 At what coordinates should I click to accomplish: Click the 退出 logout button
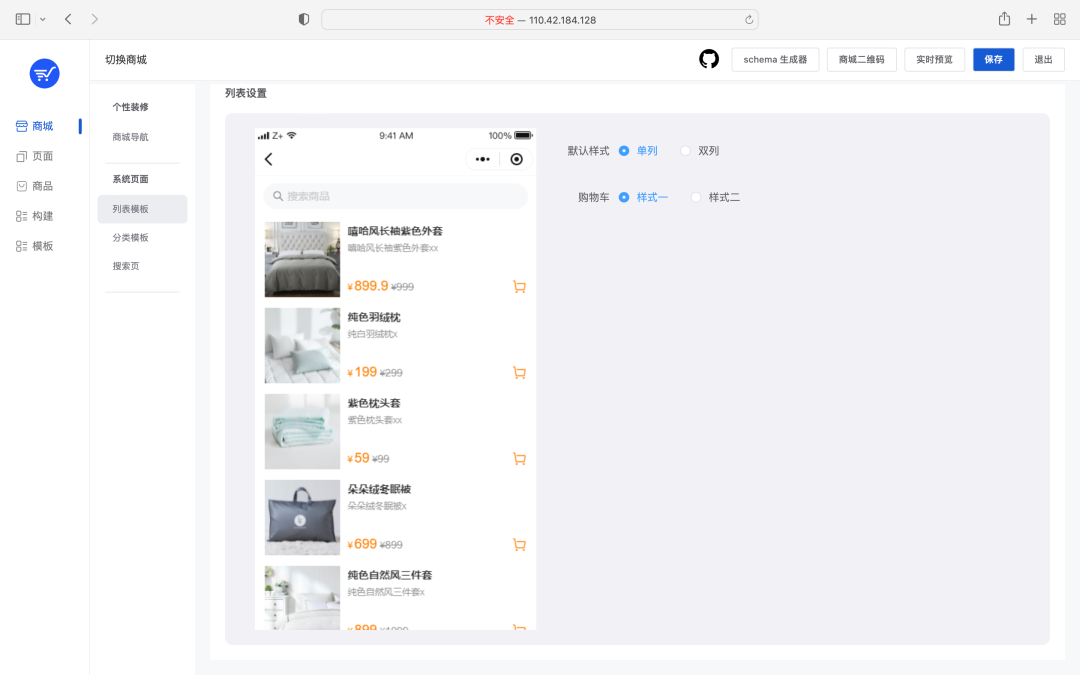tap(1043, 60)
